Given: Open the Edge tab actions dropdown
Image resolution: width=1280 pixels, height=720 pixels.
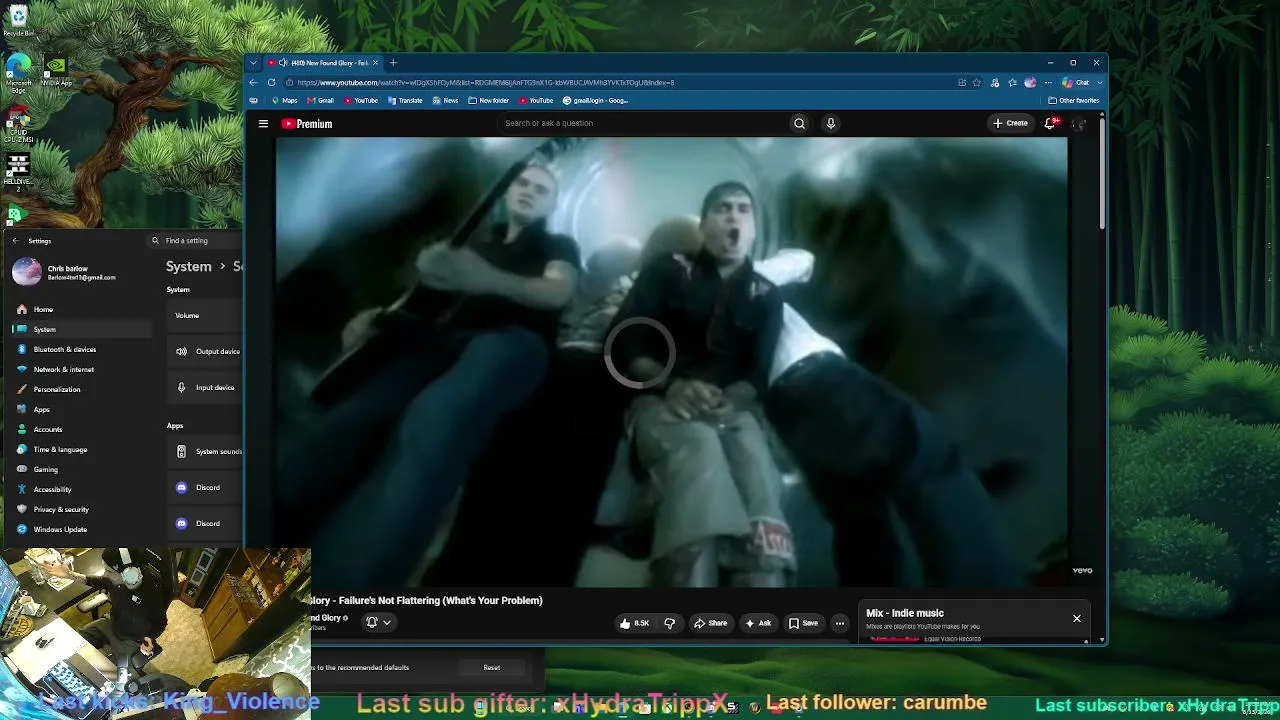Looking at the screenshot, I should pos(254,63).
